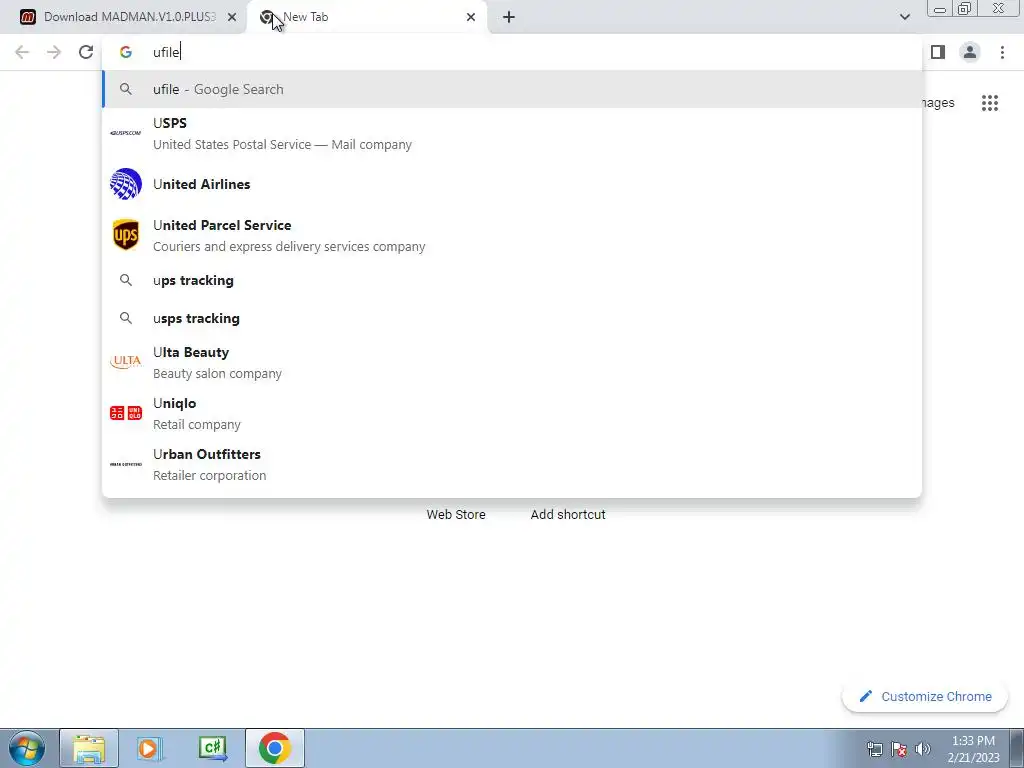This screenshot has height=768, width=1024.
Task: Click the taskbar clock showing 1:33 PM
Action: 973,749
